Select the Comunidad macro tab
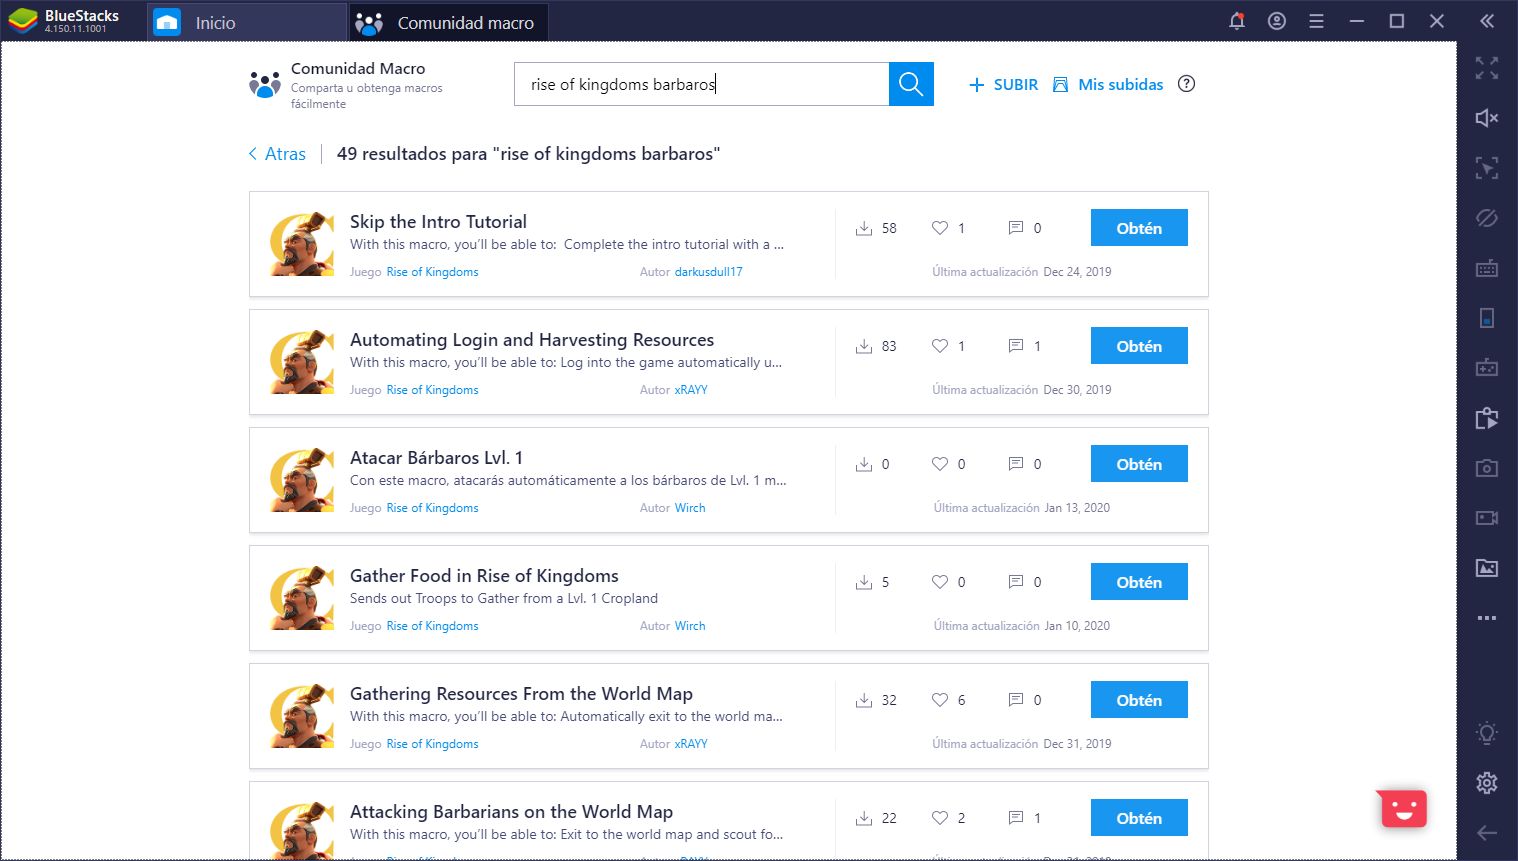The width and height of the screenshot is (1518, 861). click(448, 22)
